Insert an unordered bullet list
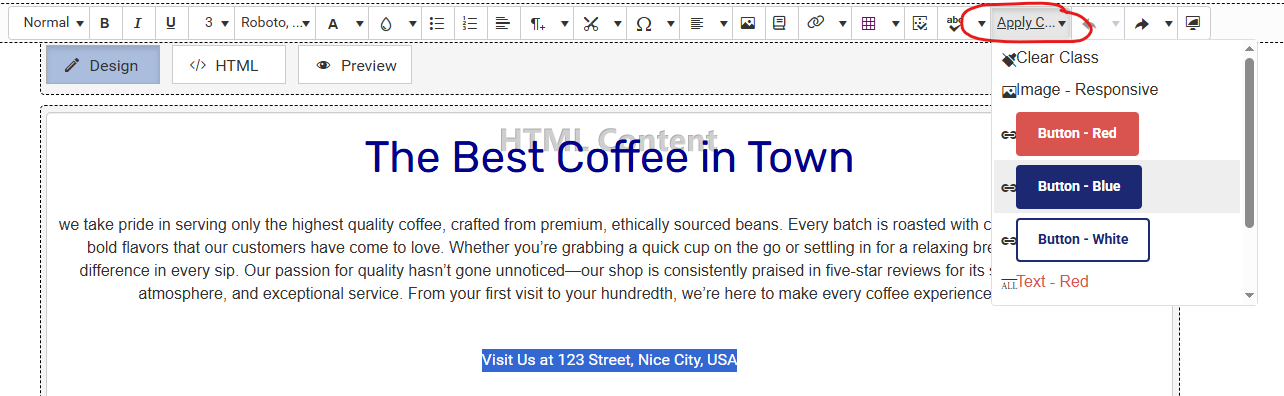1284x396 pixels. coord(437,23)
